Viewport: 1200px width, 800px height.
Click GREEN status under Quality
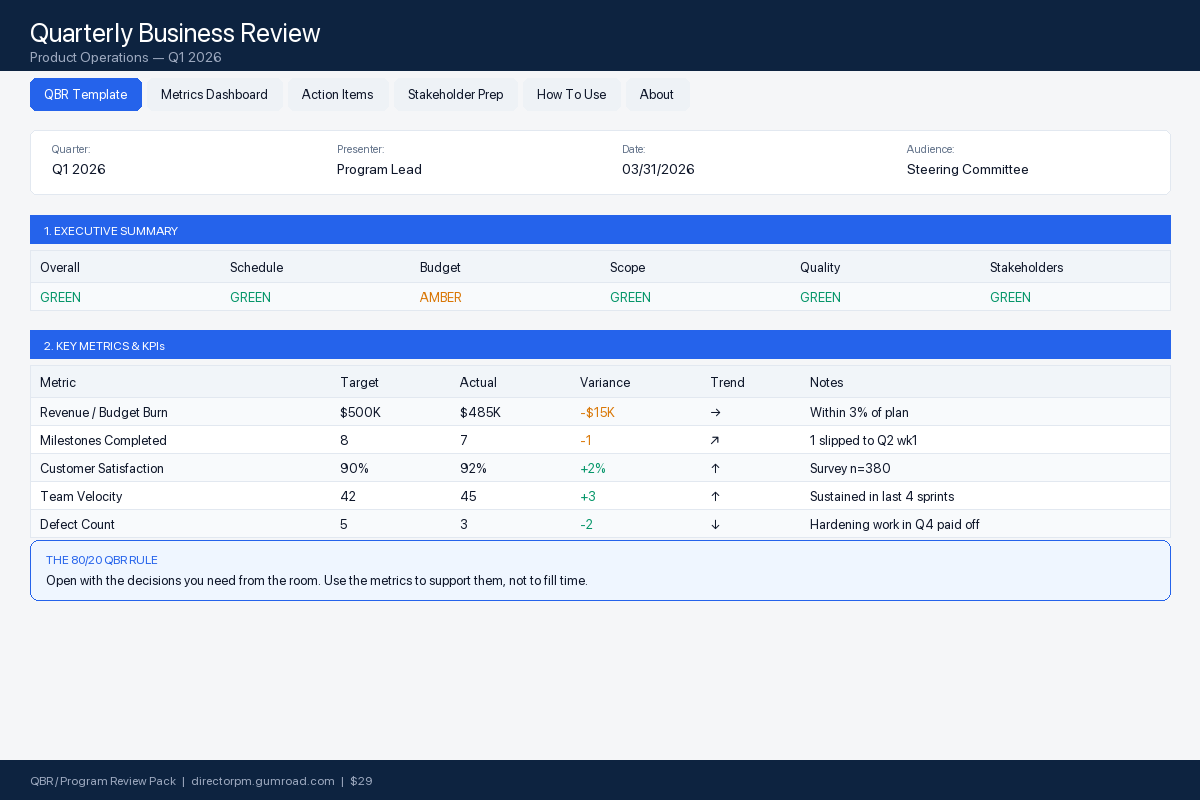[820, 297]
